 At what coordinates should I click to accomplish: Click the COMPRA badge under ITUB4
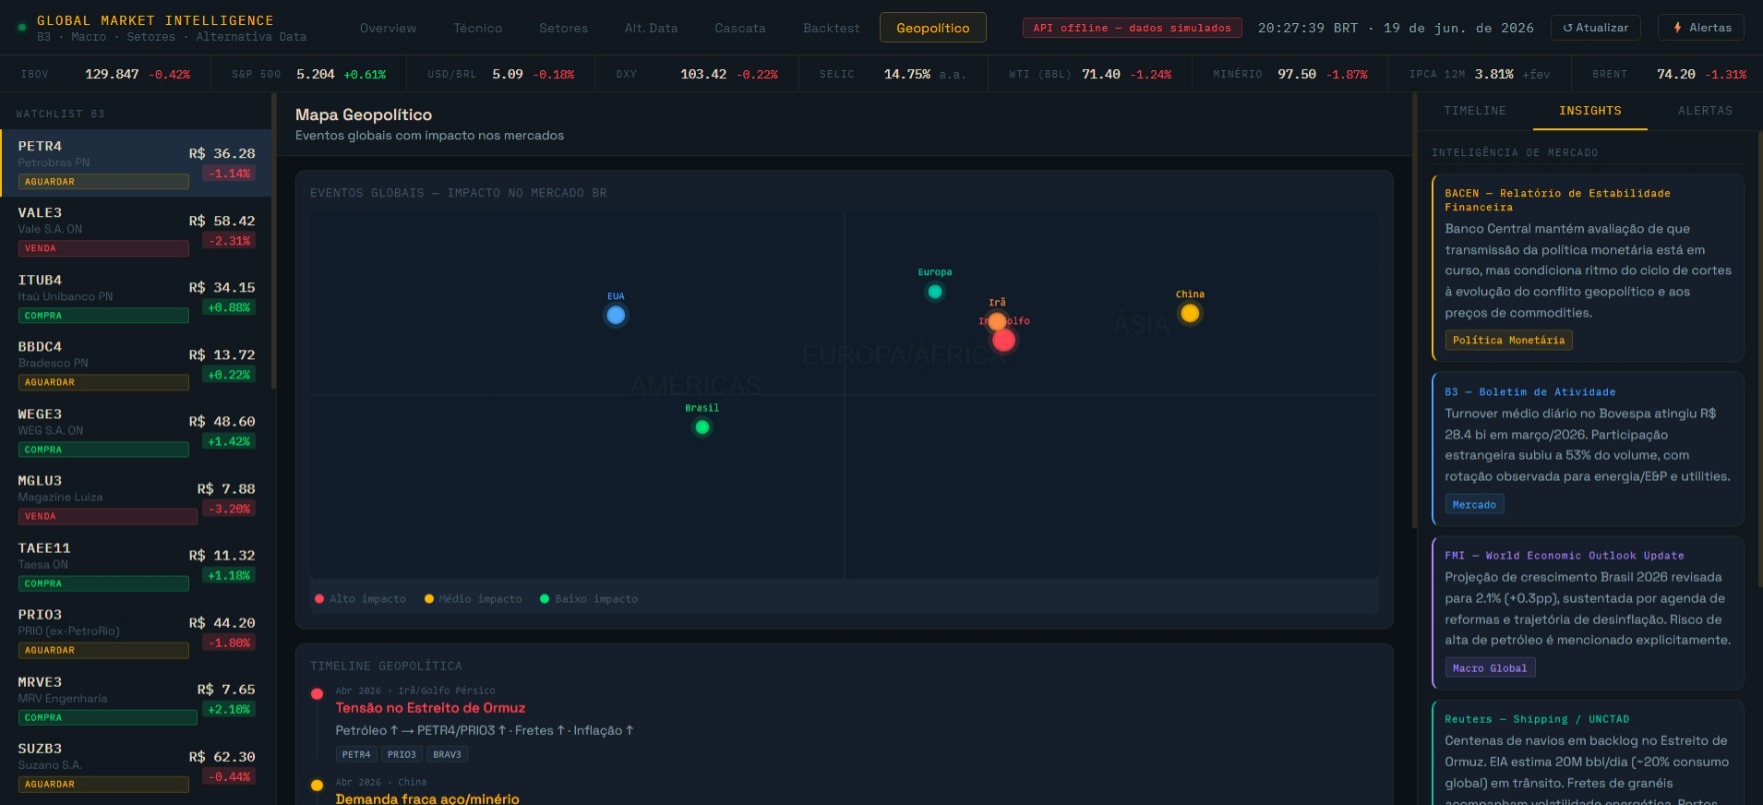click(103, 315)
